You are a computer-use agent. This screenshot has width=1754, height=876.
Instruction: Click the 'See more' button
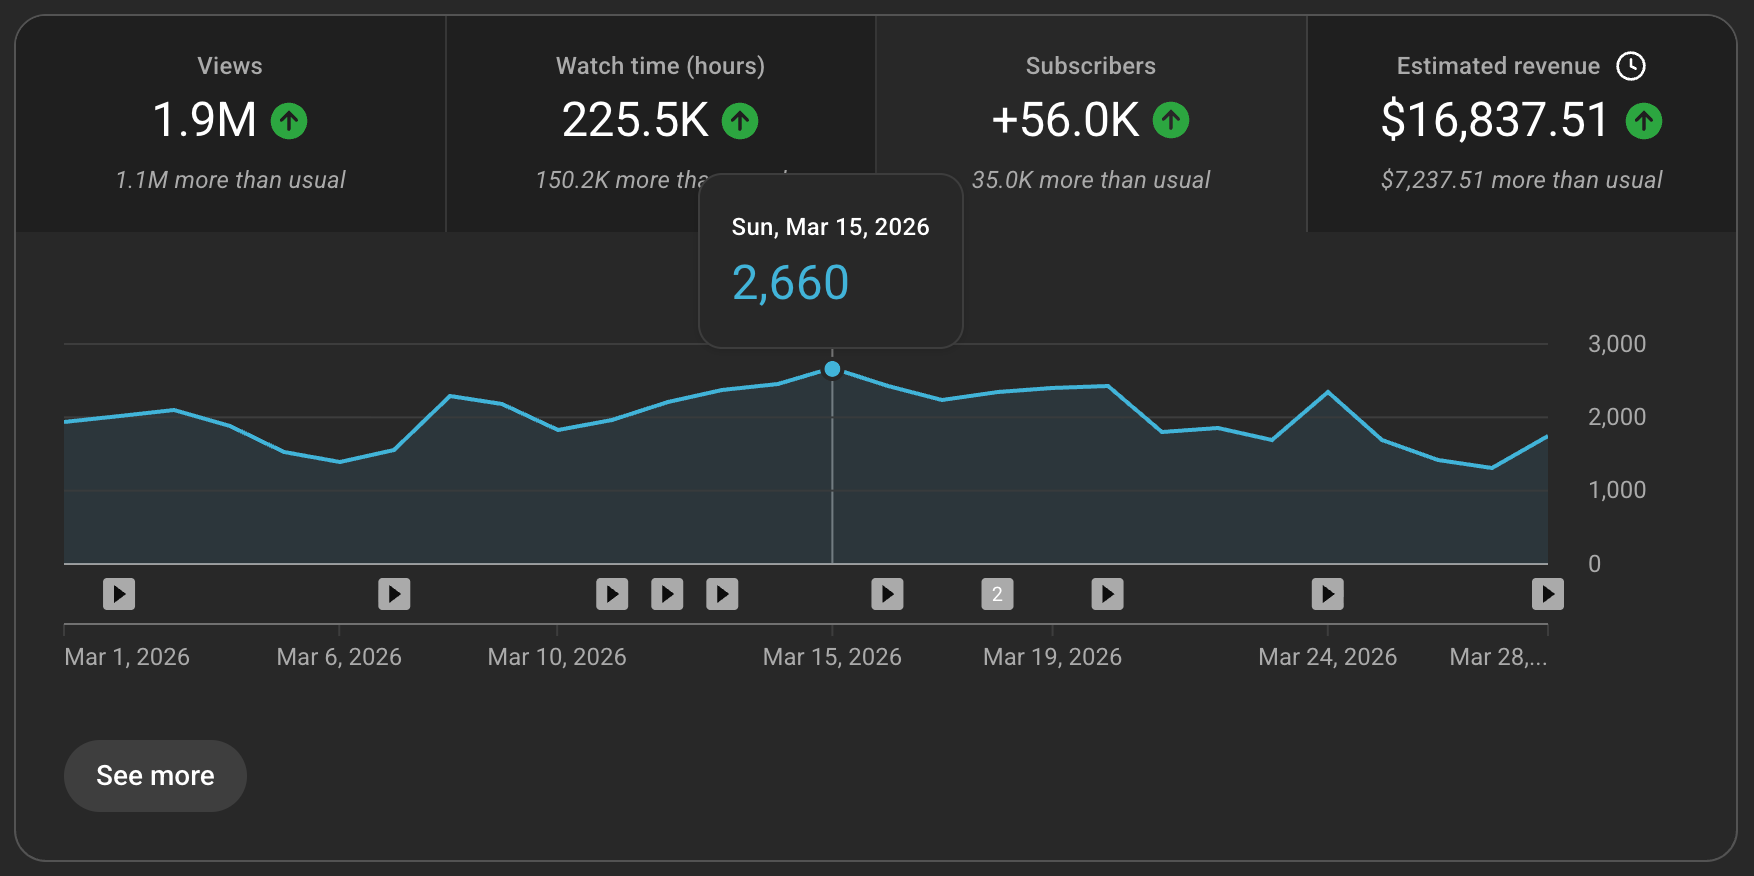pyautogui.click(x=155, y=776)
